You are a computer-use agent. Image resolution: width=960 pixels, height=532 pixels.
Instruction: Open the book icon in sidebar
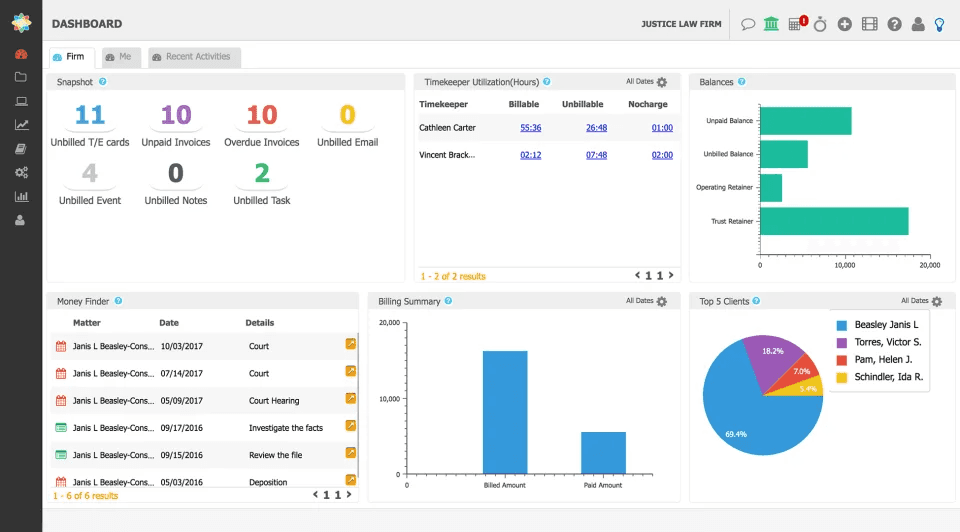pyautogui.click(x=21, y=149)
